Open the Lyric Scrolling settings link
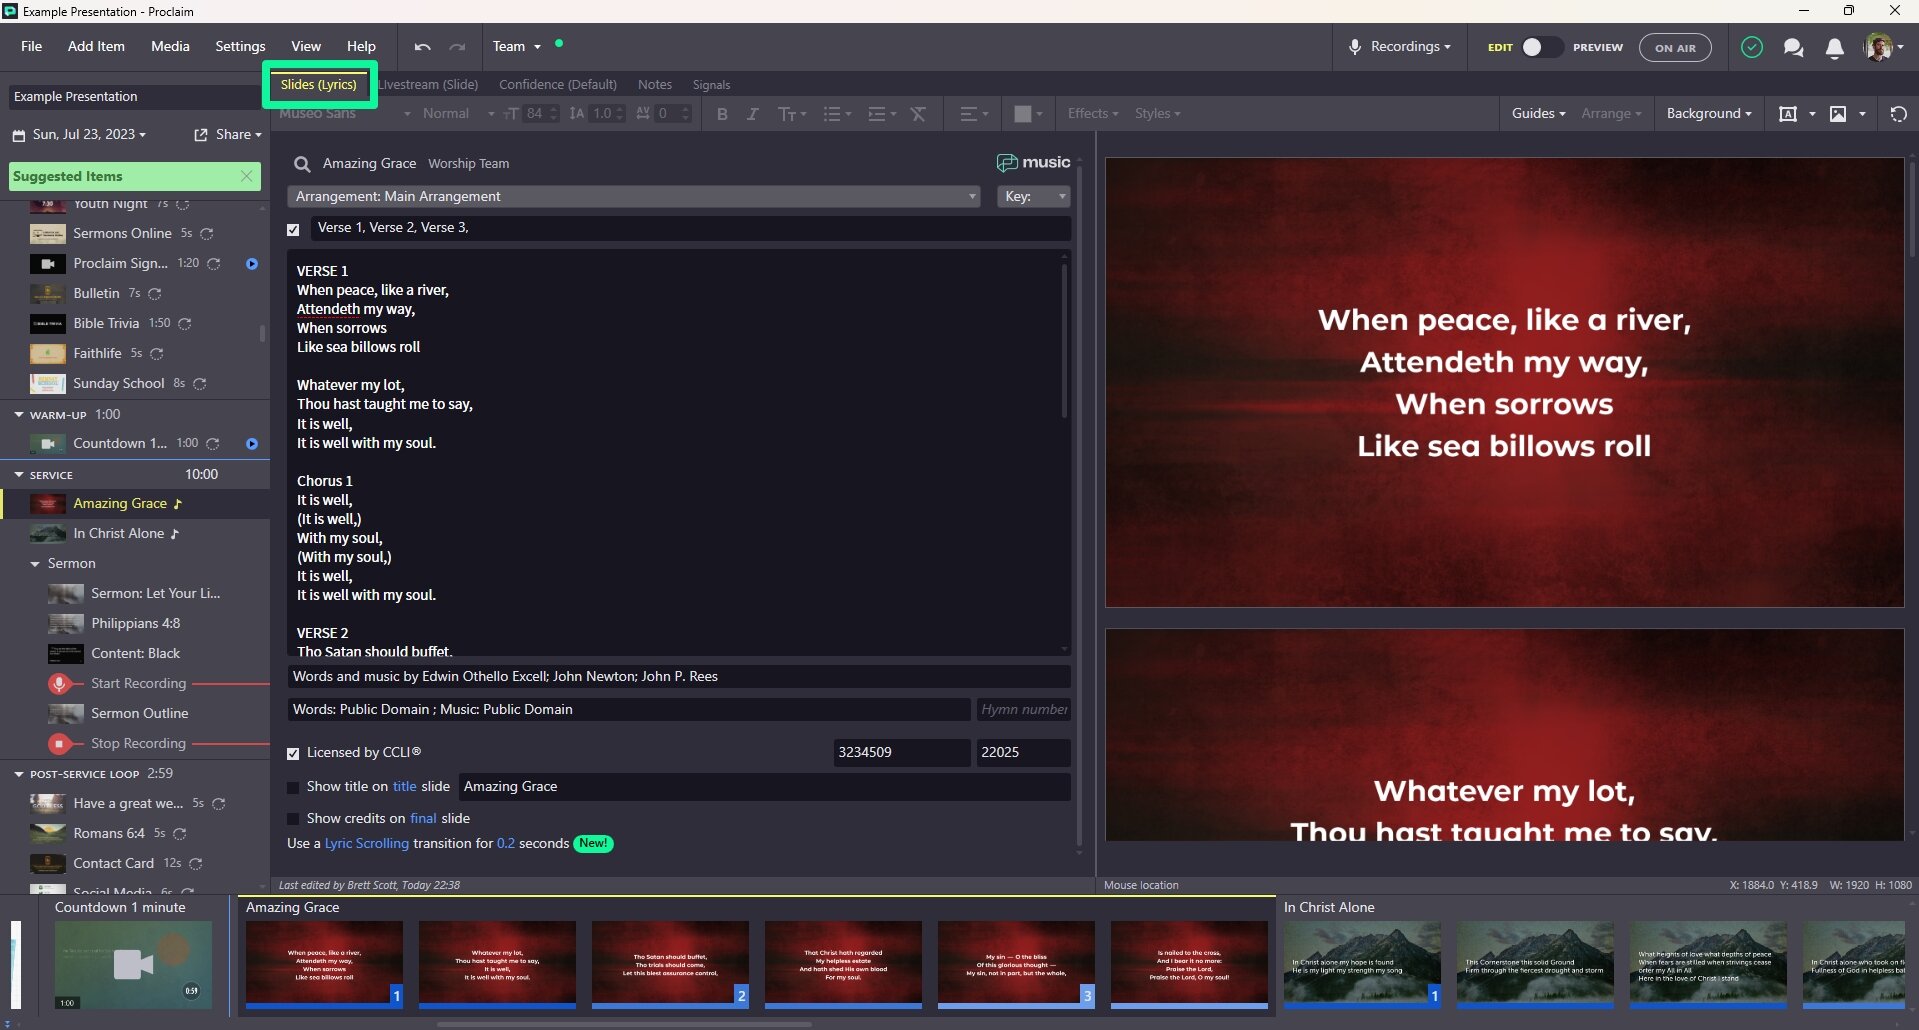The width and height of the screenshot is (1919, 1030). [x=367, y=843]
